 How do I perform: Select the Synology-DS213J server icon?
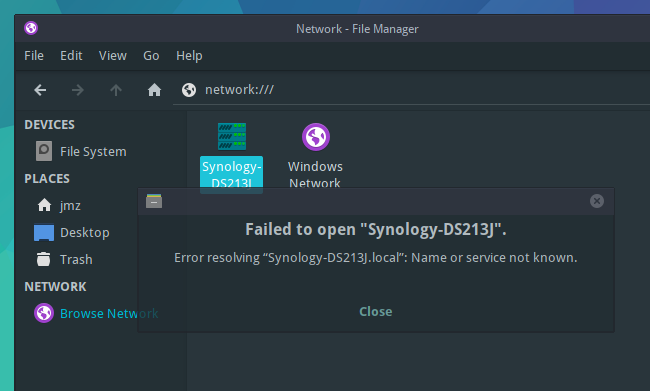(x=232, y=136)
